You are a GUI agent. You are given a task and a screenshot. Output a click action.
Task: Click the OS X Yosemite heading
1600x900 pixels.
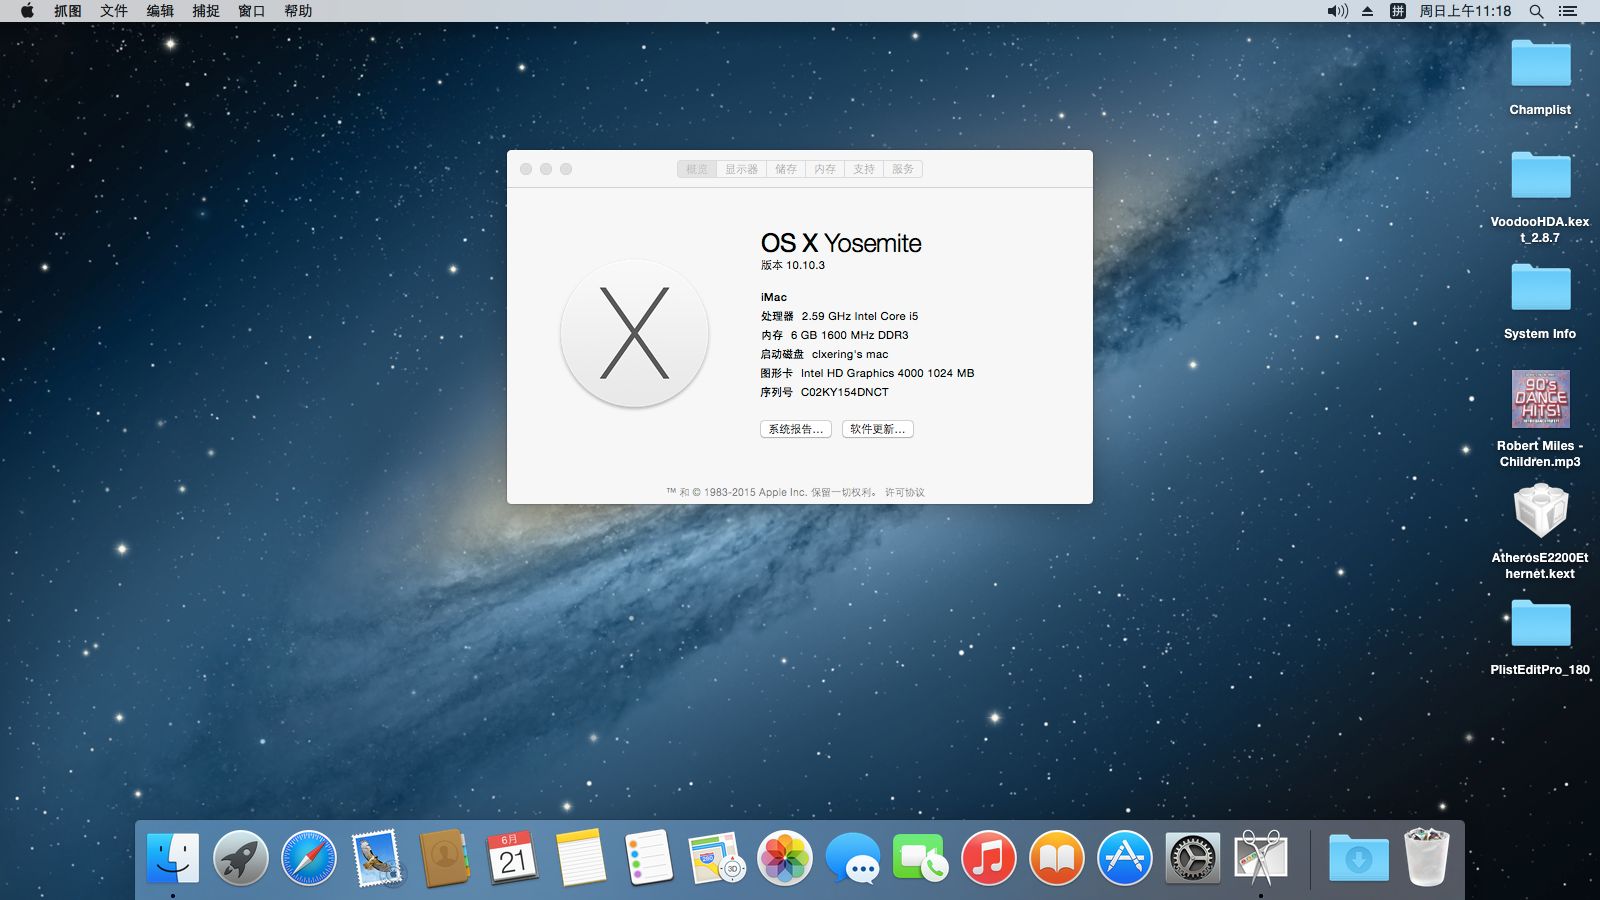841,243
